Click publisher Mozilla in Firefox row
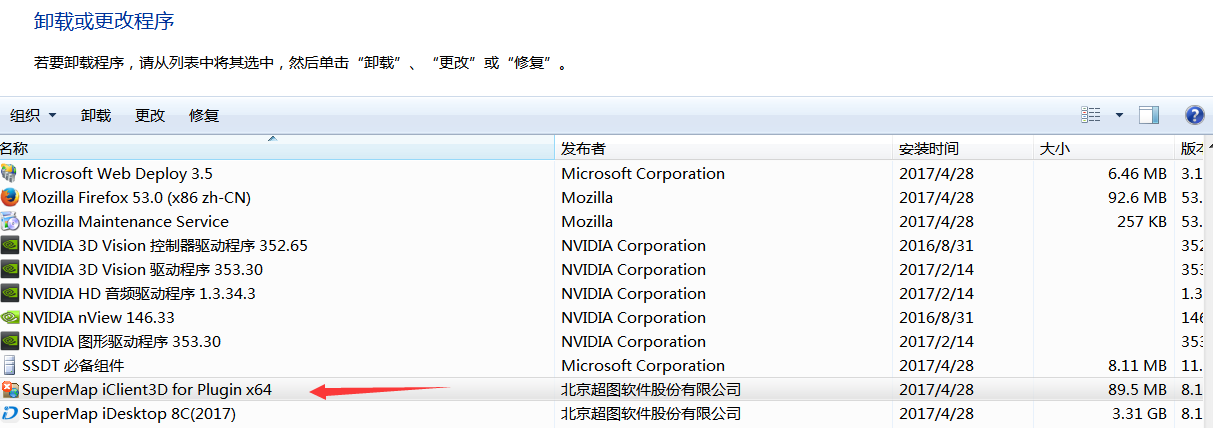Viewport: 1213px width, 428px height. click(x=587, y=197)
